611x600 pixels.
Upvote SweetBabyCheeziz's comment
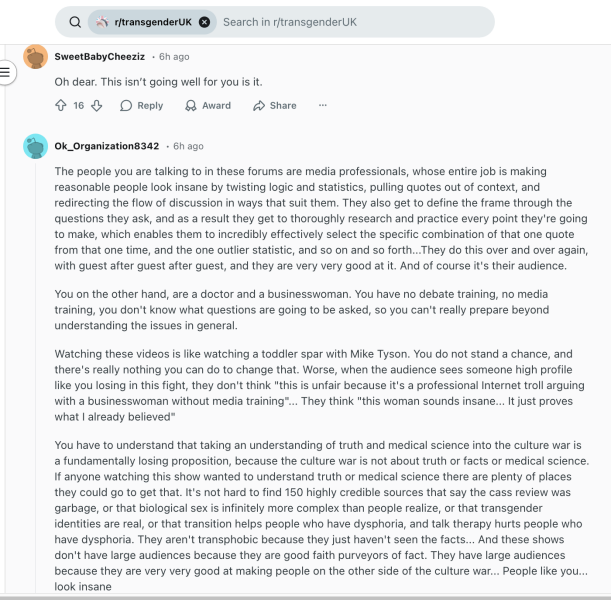coord(61,105)
